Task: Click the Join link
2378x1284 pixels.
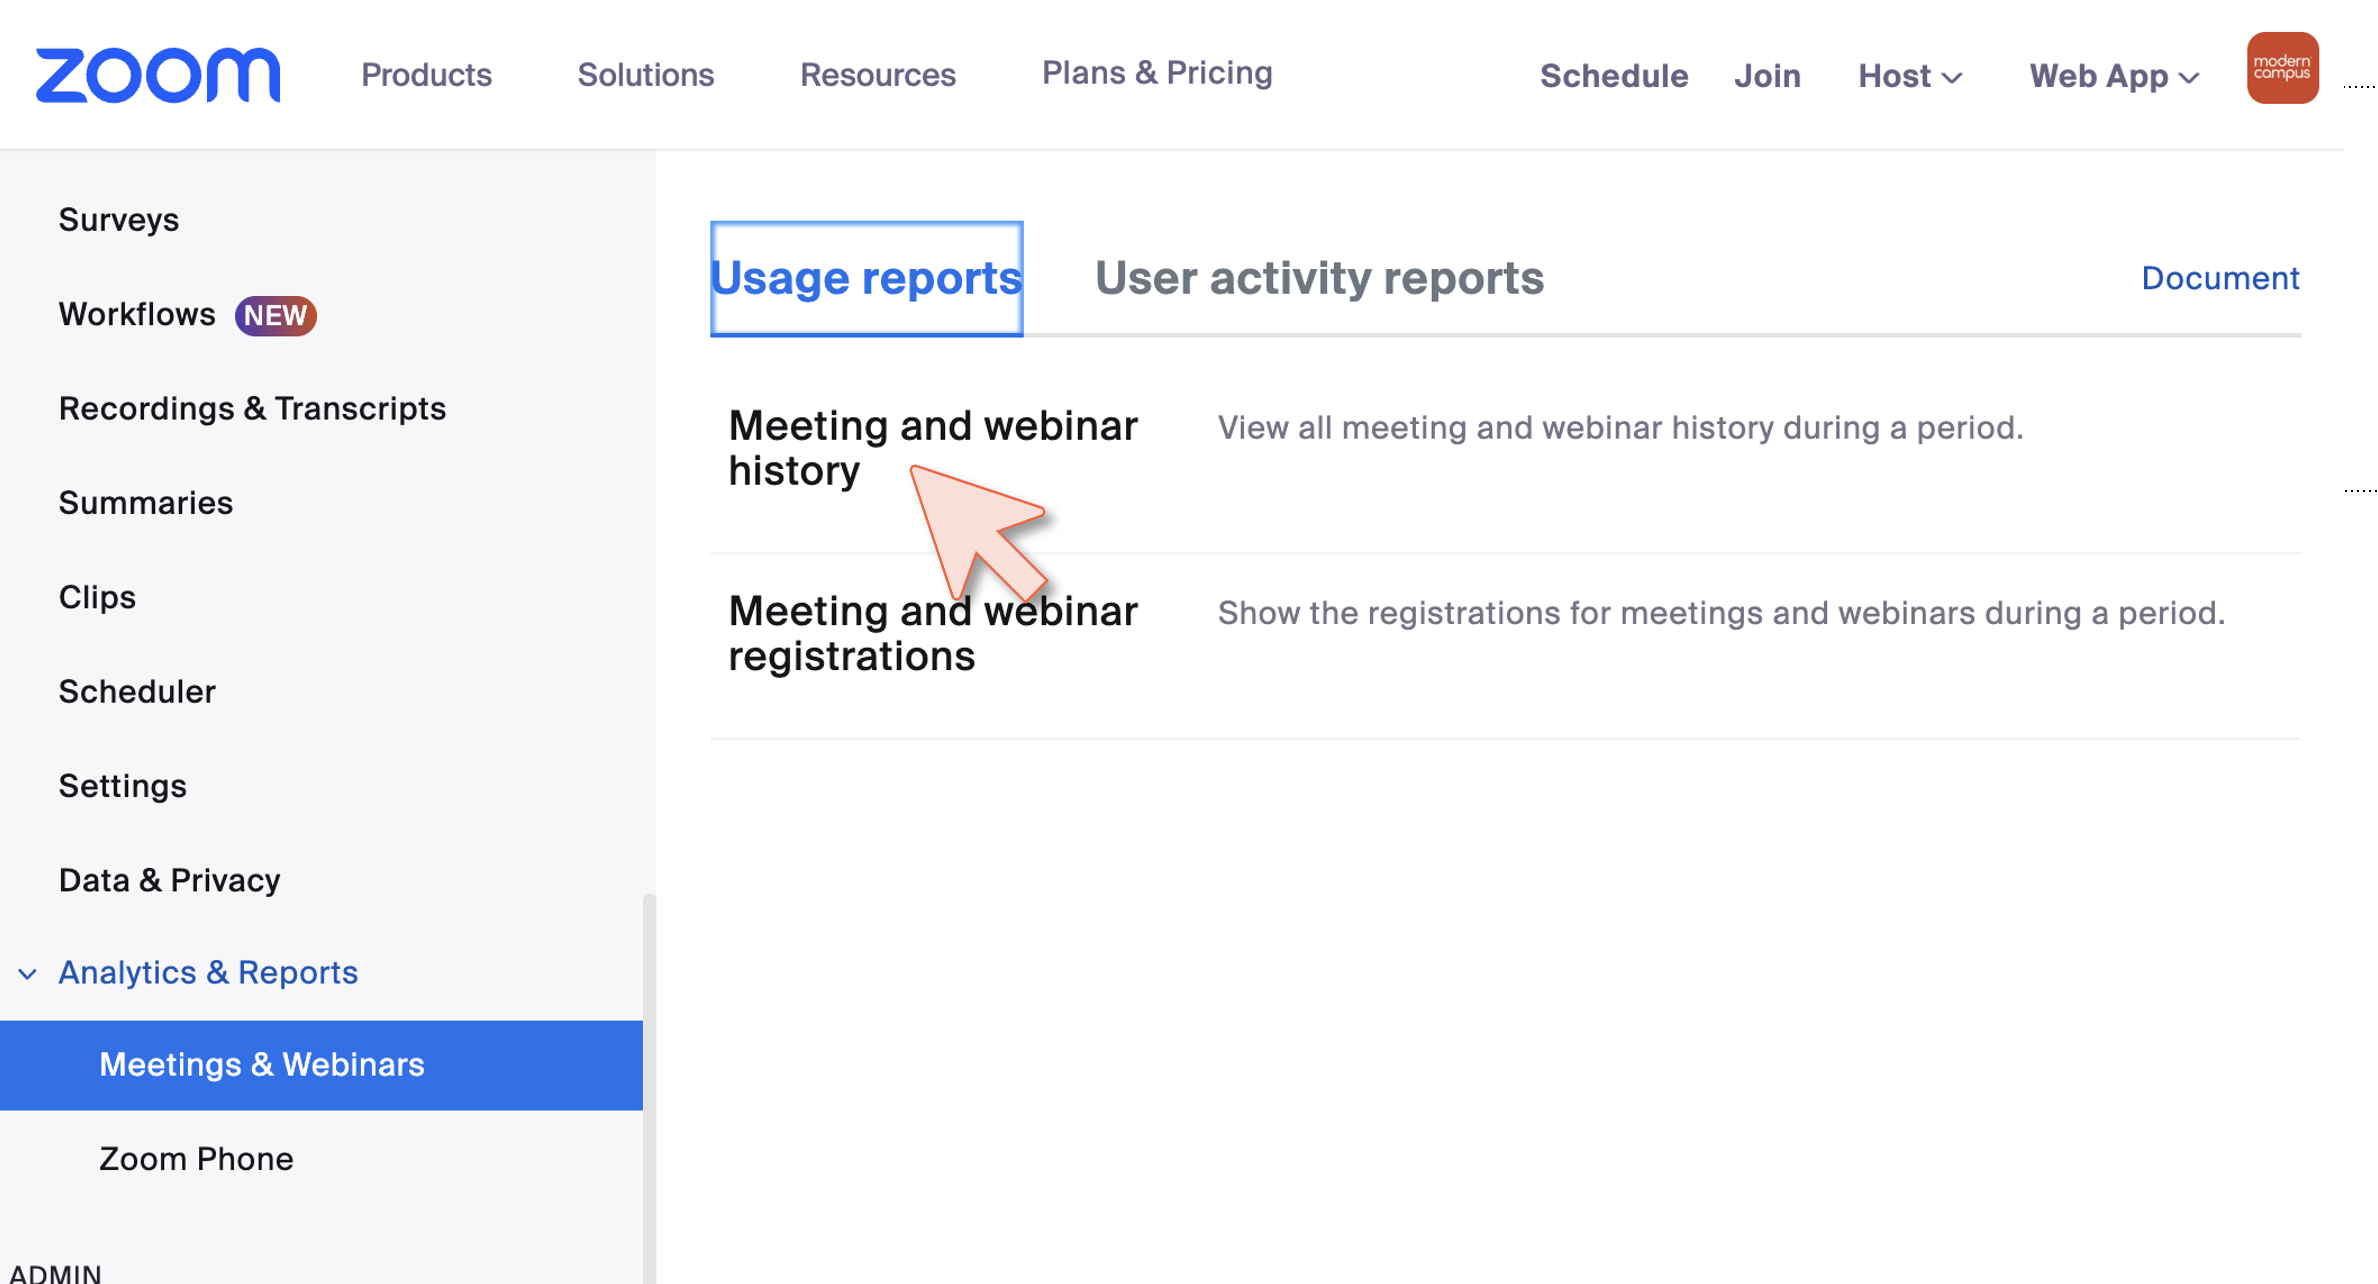Action: (1767, 76)
